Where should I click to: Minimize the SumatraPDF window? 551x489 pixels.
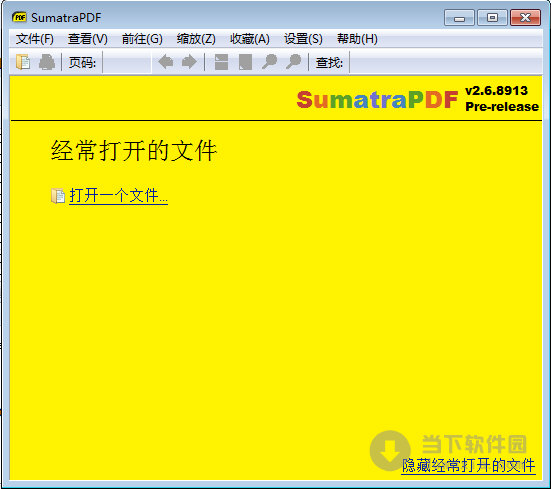(459, 18)
